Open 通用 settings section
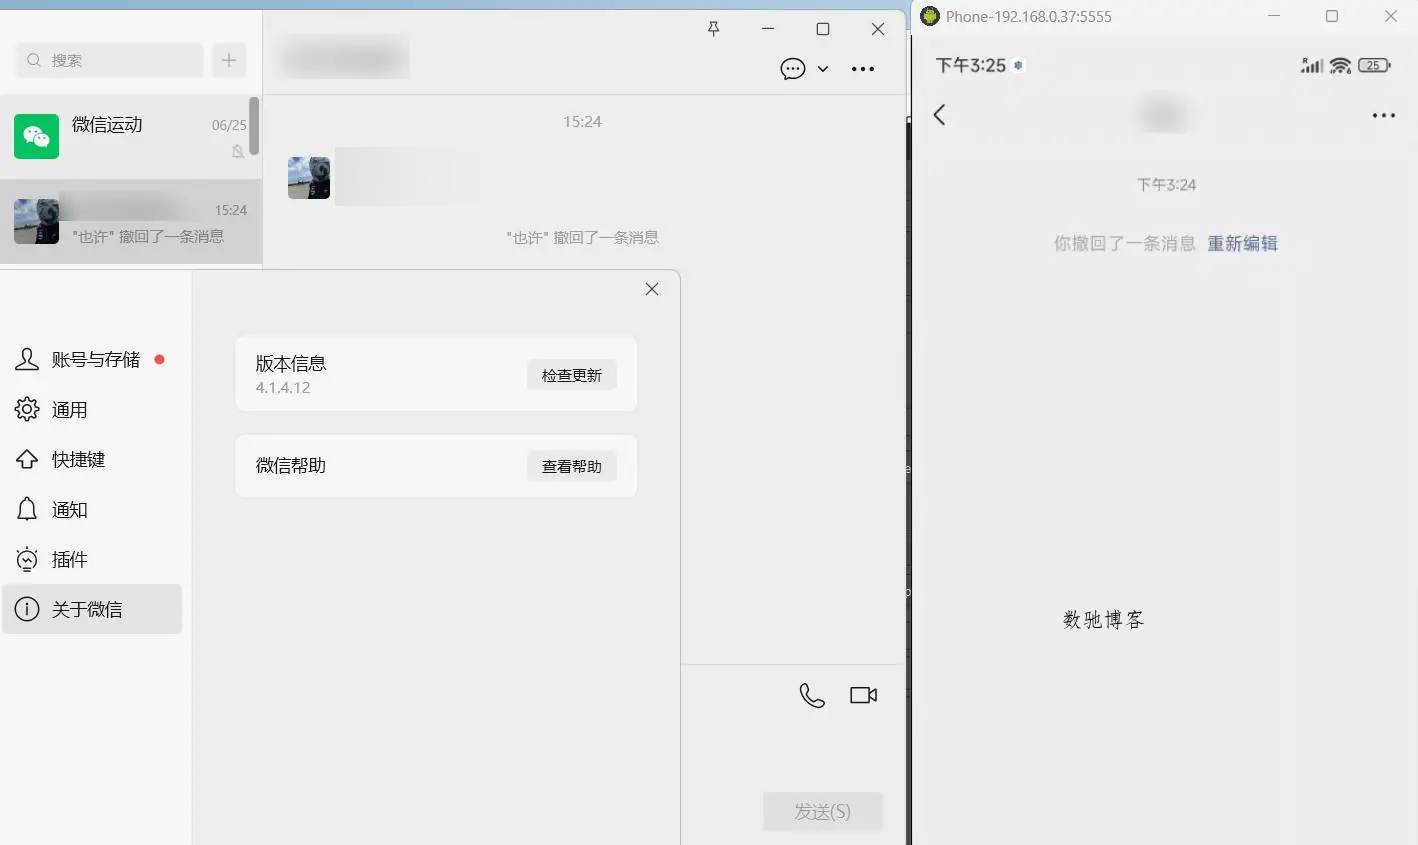Viewport: 1418px width, 845px height. click(x=92, y=409)
